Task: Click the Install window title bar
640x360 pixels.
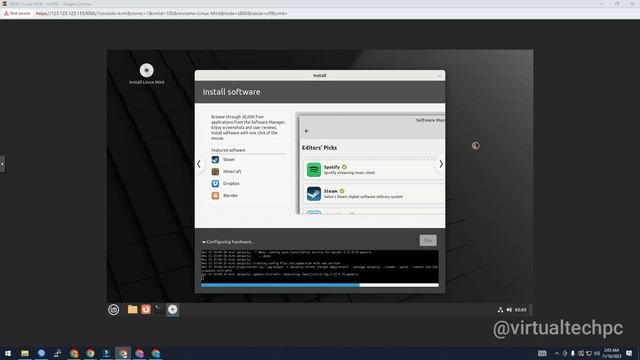Action: tap(320, 76)
